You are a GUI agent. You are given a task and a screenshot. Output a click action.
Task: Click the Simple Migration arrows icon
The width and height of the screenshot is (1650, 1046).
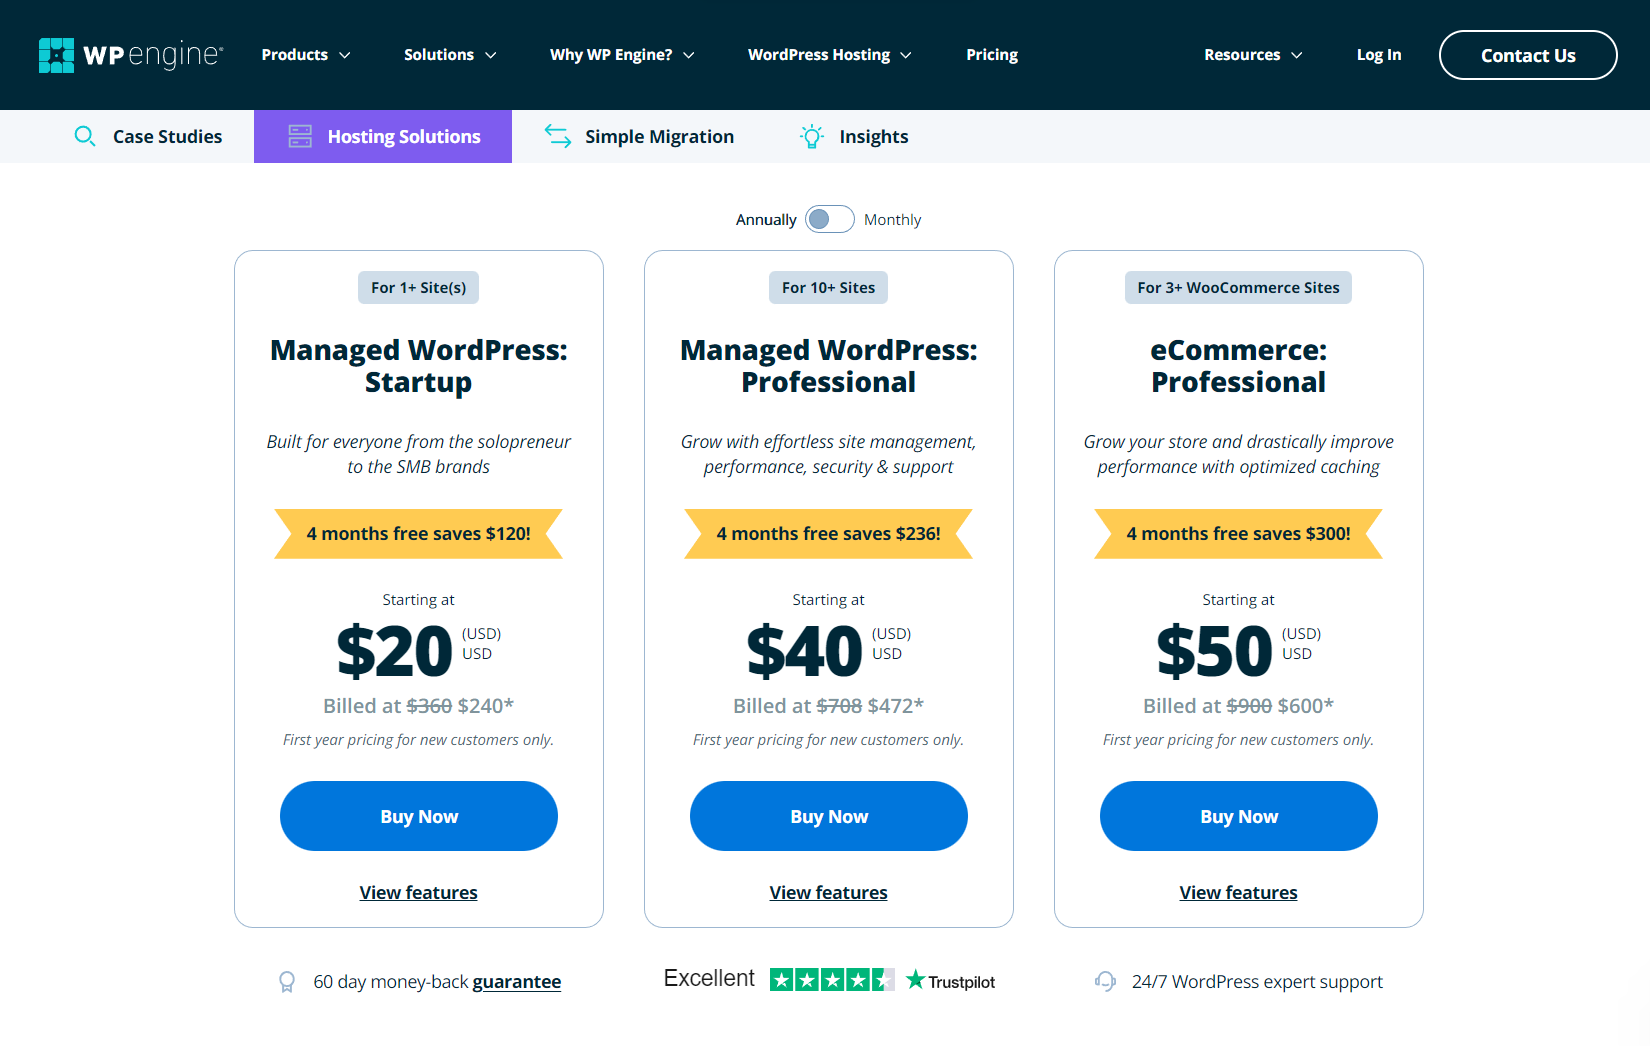[557, 136]
